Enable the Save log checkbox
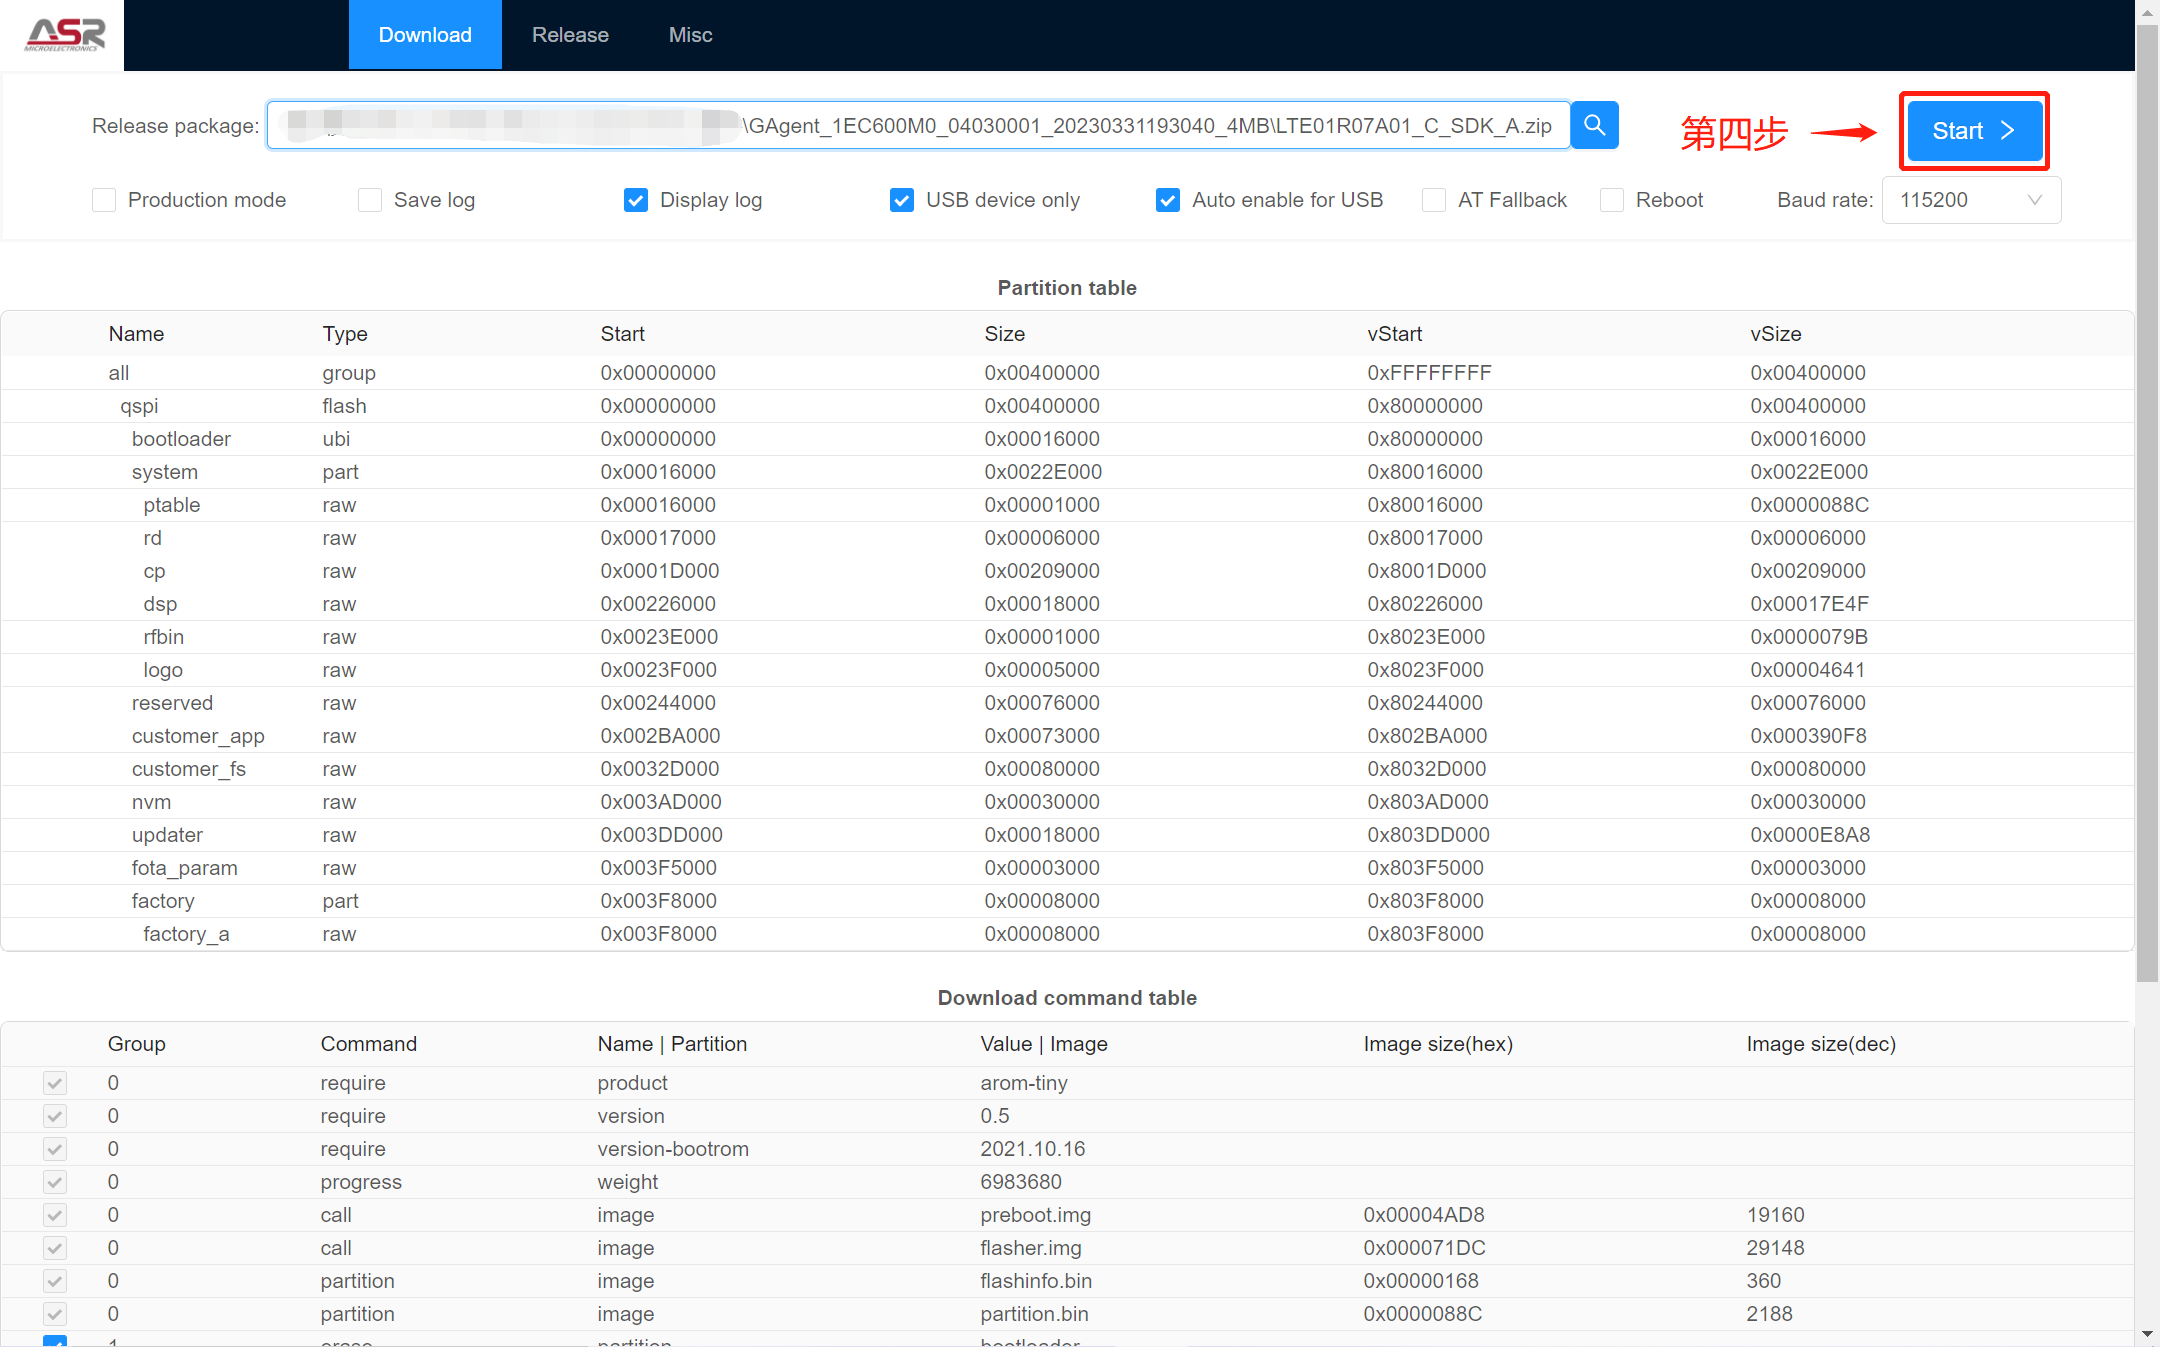The height and width of the screenshot is (1347, 2160). point(370,200)
